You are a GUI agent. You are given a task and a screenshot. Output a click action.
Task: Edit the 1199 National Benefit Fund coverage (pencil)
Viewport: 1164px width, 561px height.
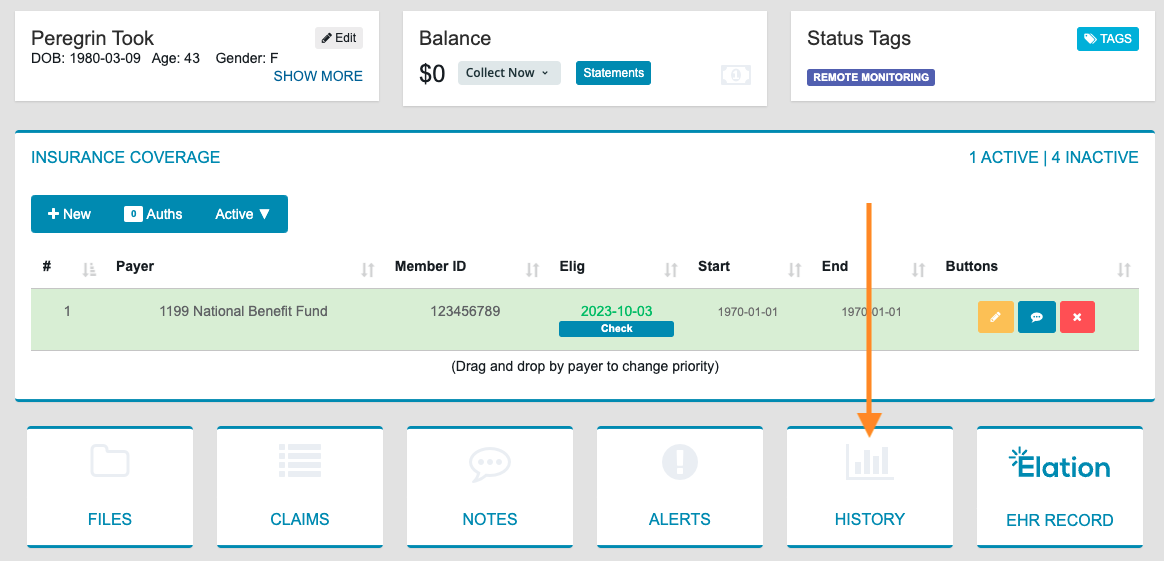coord(996,317)
